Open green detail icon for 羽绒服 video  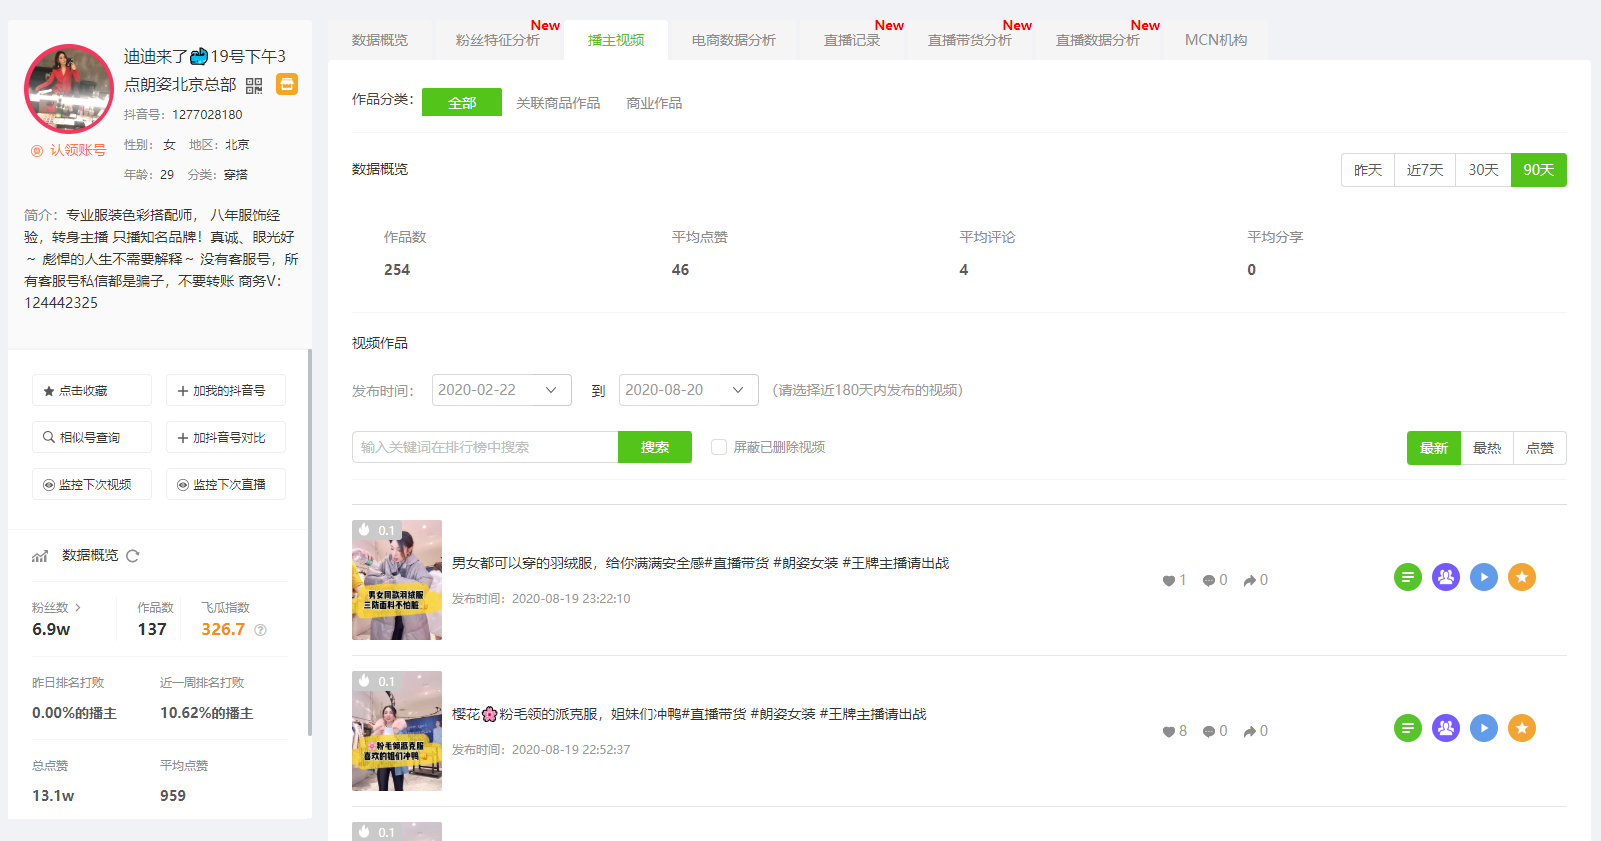[1408, 577]
